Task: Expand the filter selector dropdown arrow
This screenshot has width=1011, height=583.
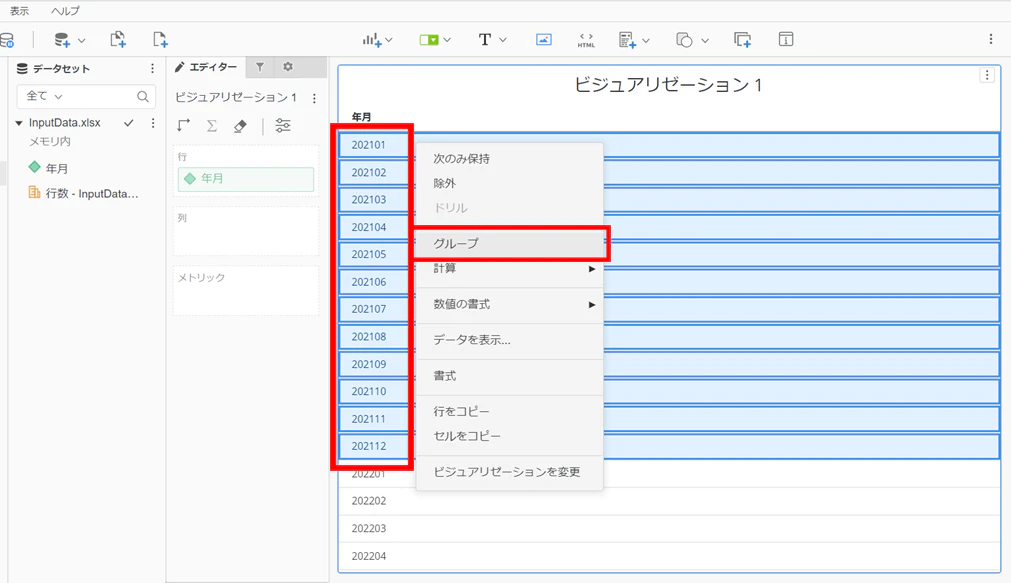Action: coord(447,40)
